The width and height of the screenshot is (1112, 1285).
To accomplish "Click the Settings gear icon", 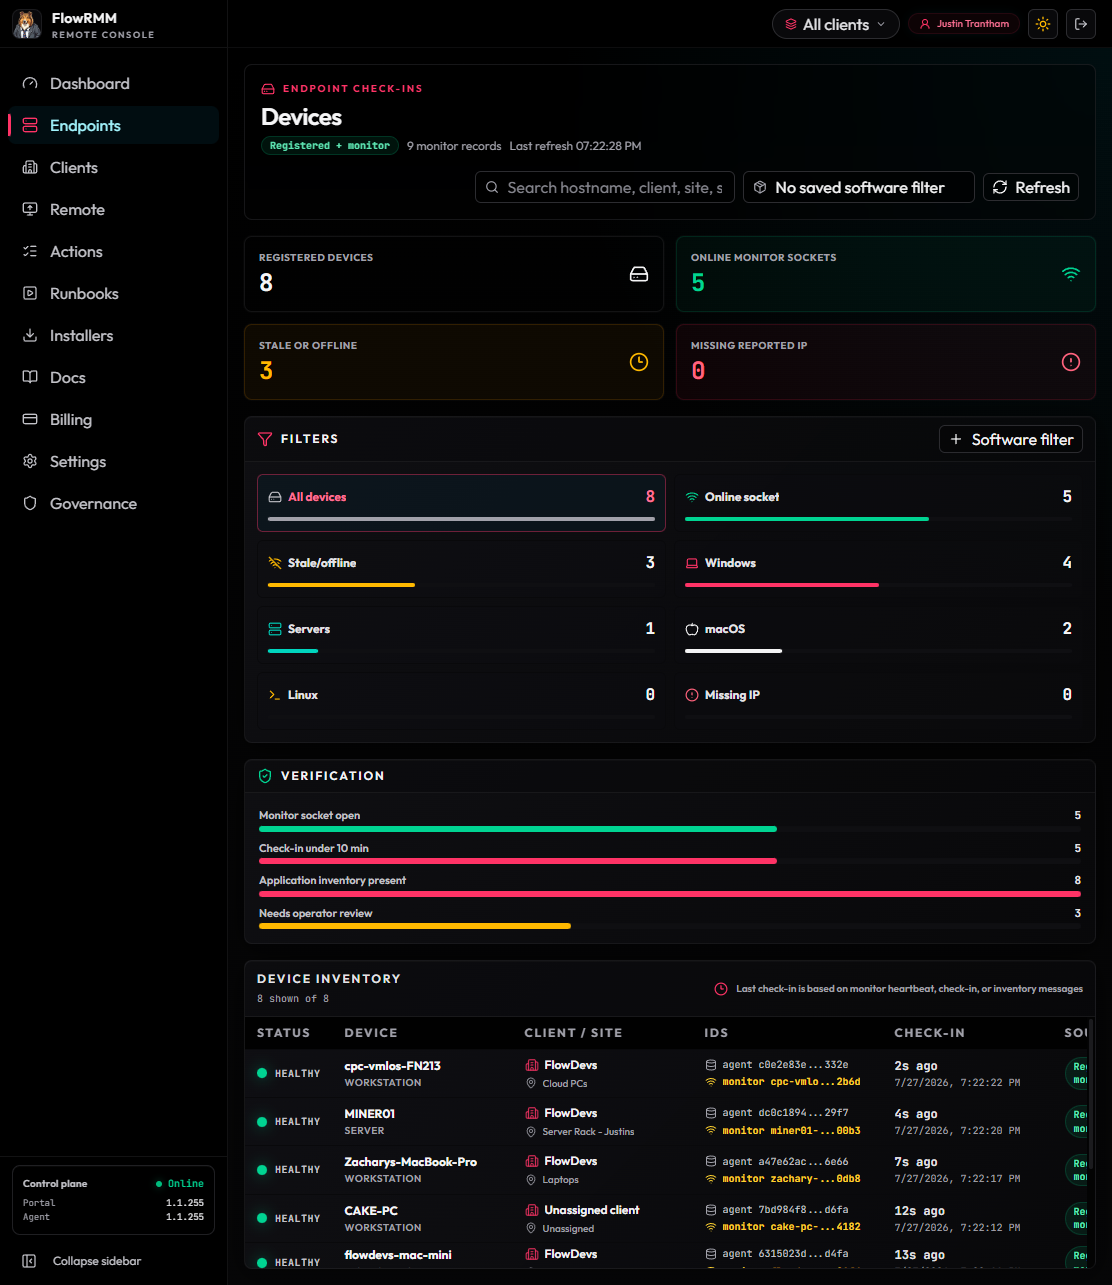I will pyautogui.click(x=30, y=461).
